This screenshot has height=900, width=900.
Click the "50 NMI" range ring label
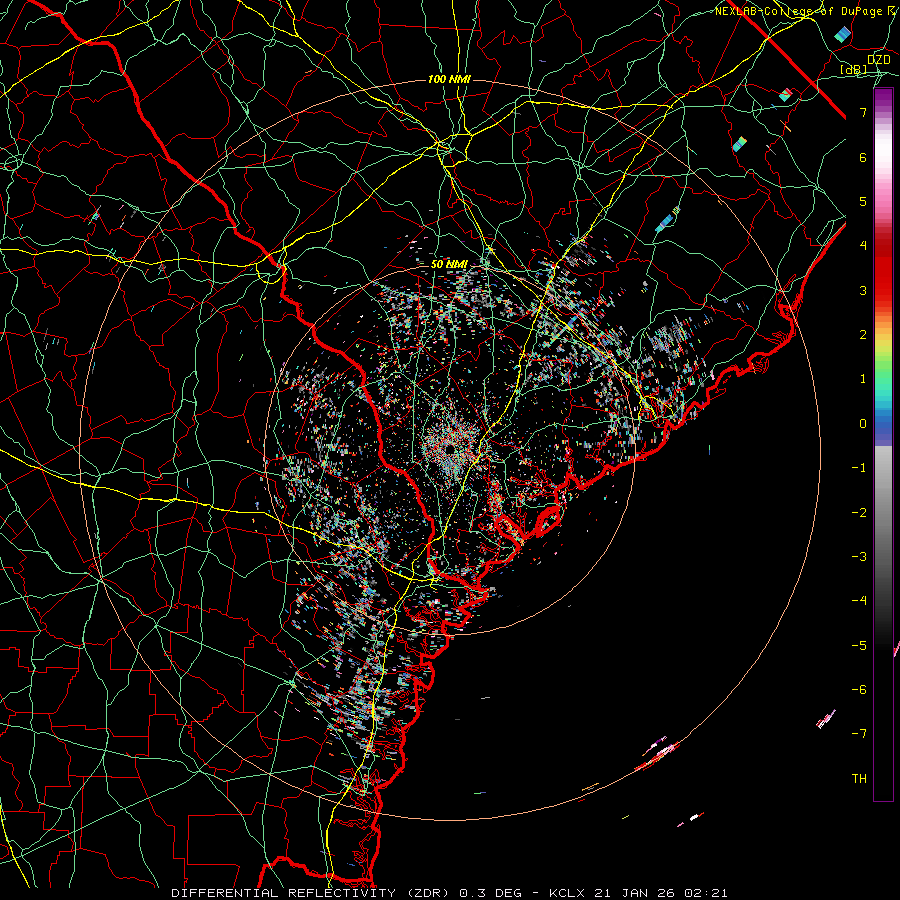[449, 264]
